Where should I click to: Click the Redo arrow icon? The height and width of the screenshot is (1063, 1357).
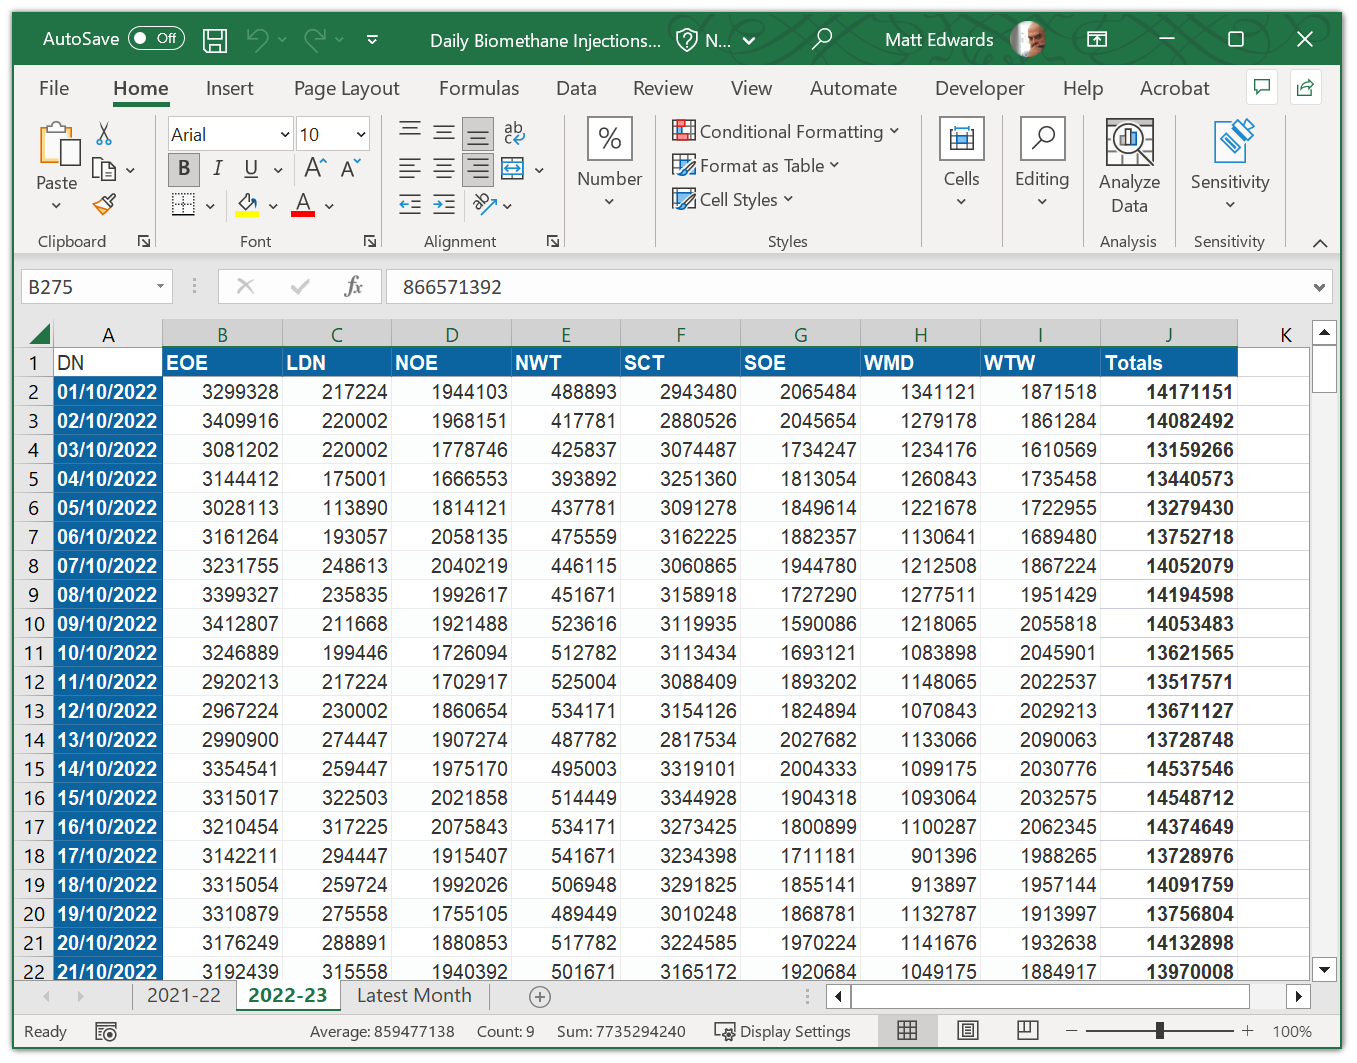click(315, 40)
